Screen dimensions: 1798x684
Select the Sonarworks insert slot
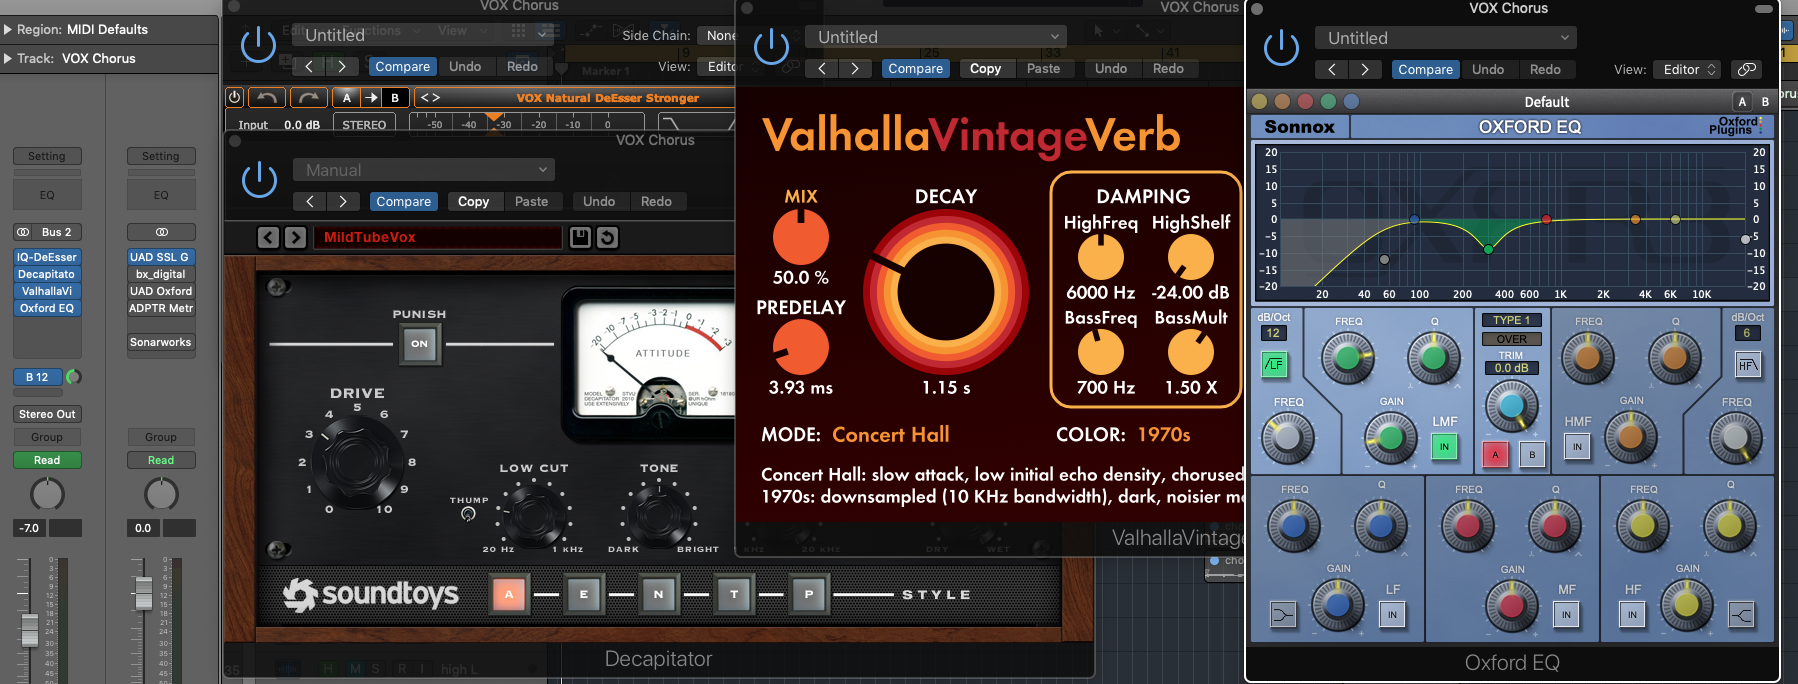161,342
